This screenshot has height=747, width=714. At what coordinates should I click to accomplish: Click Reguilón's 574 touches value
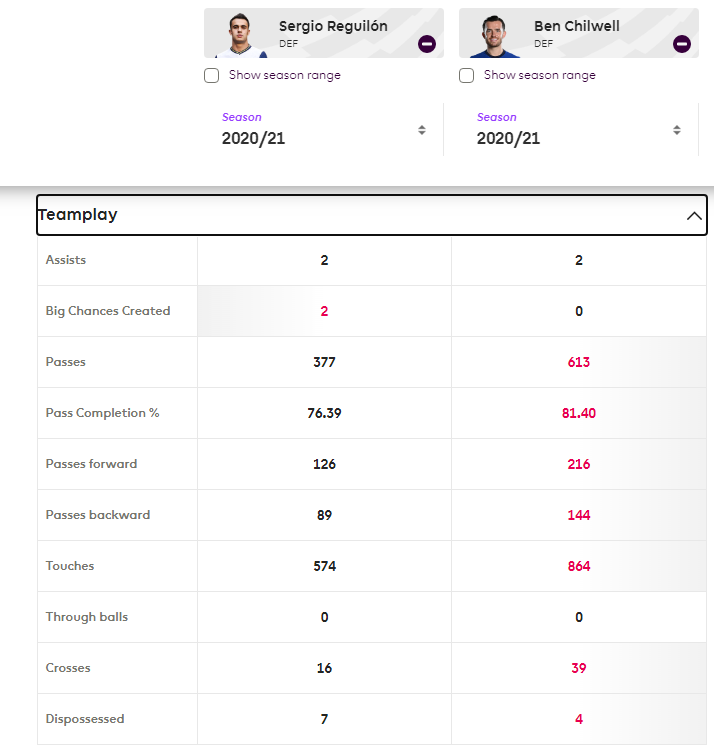[x=324, y=566]
